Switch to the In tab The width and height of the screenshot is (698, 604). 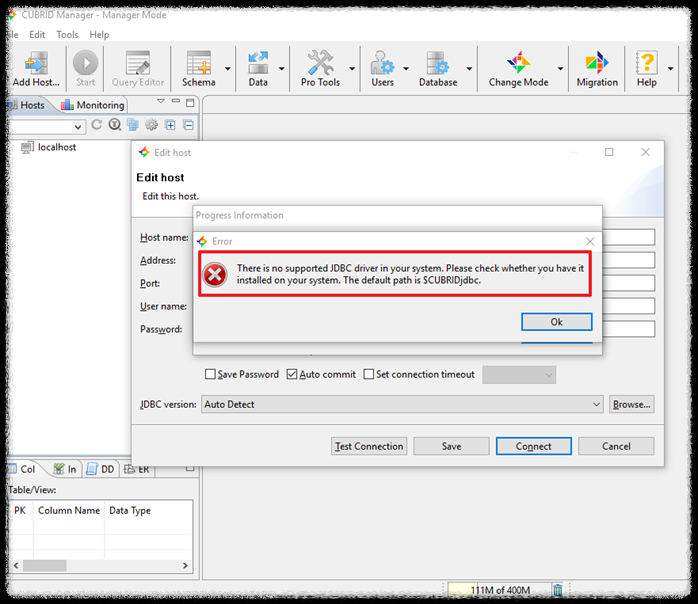pos(65,469)
